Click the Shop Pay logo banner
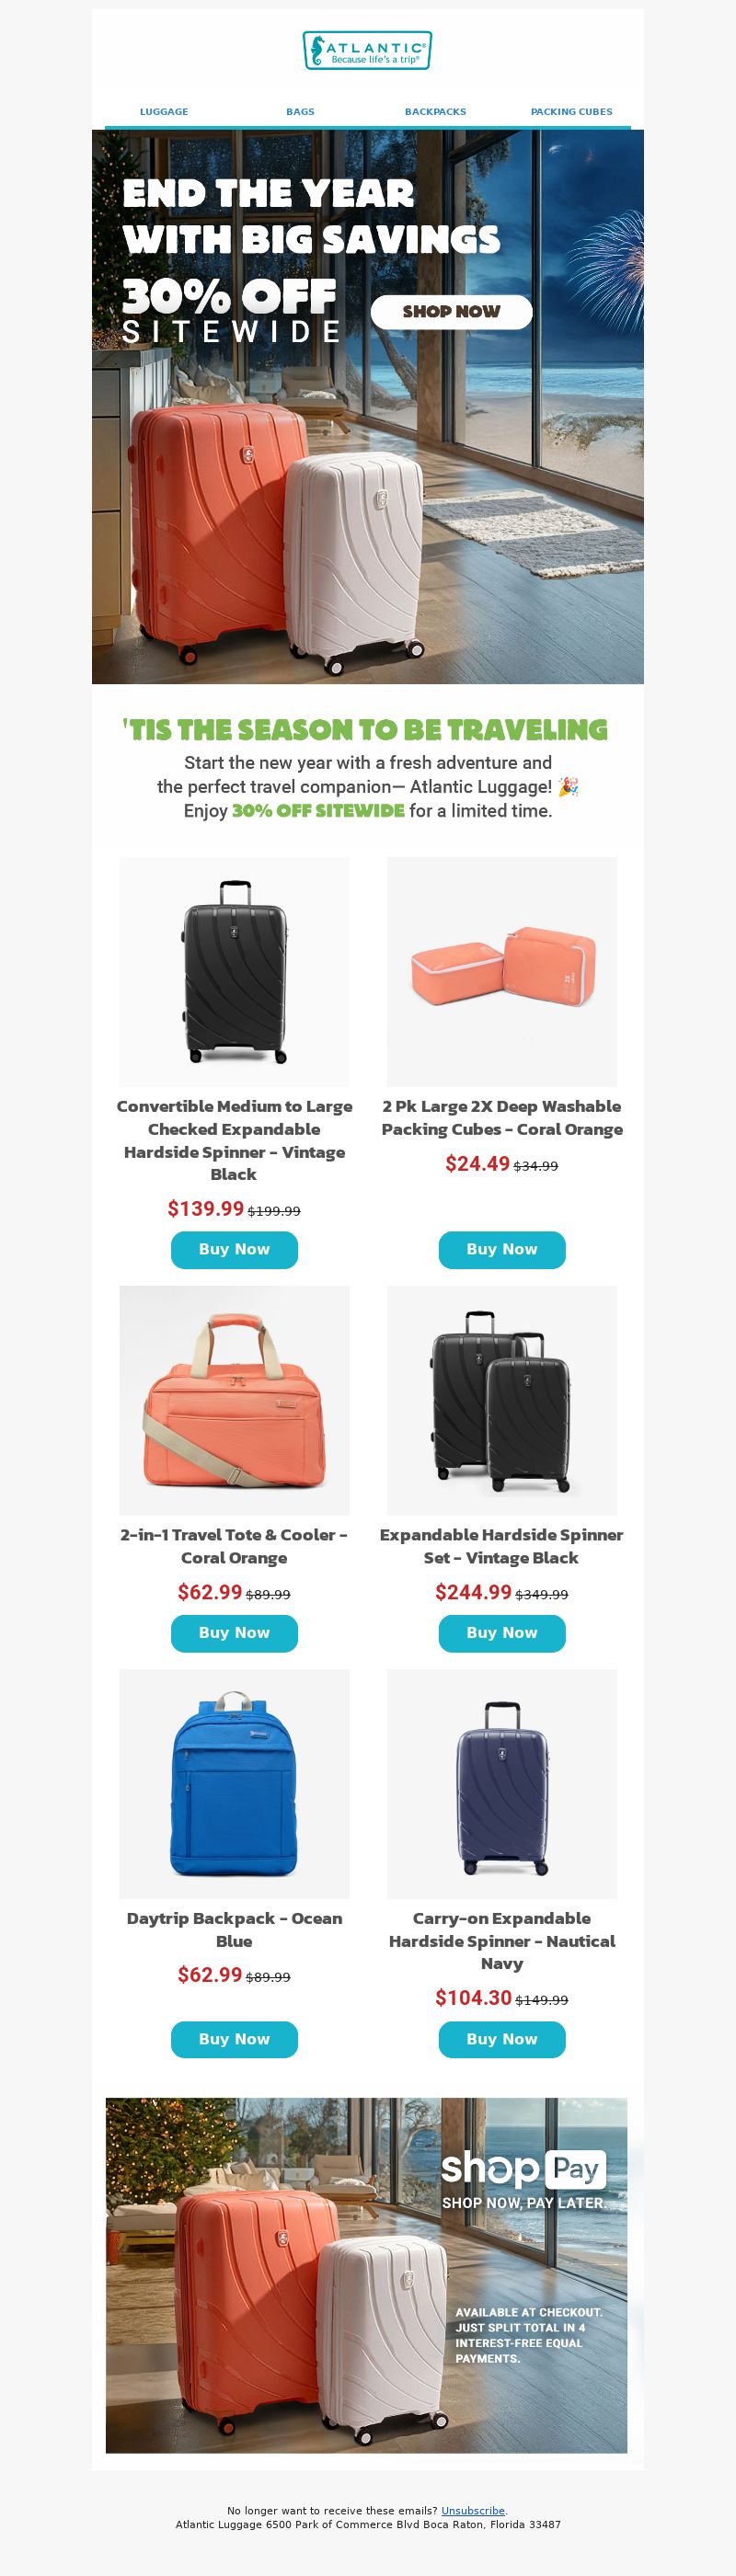736x2576 pixels. point(366,2275)
